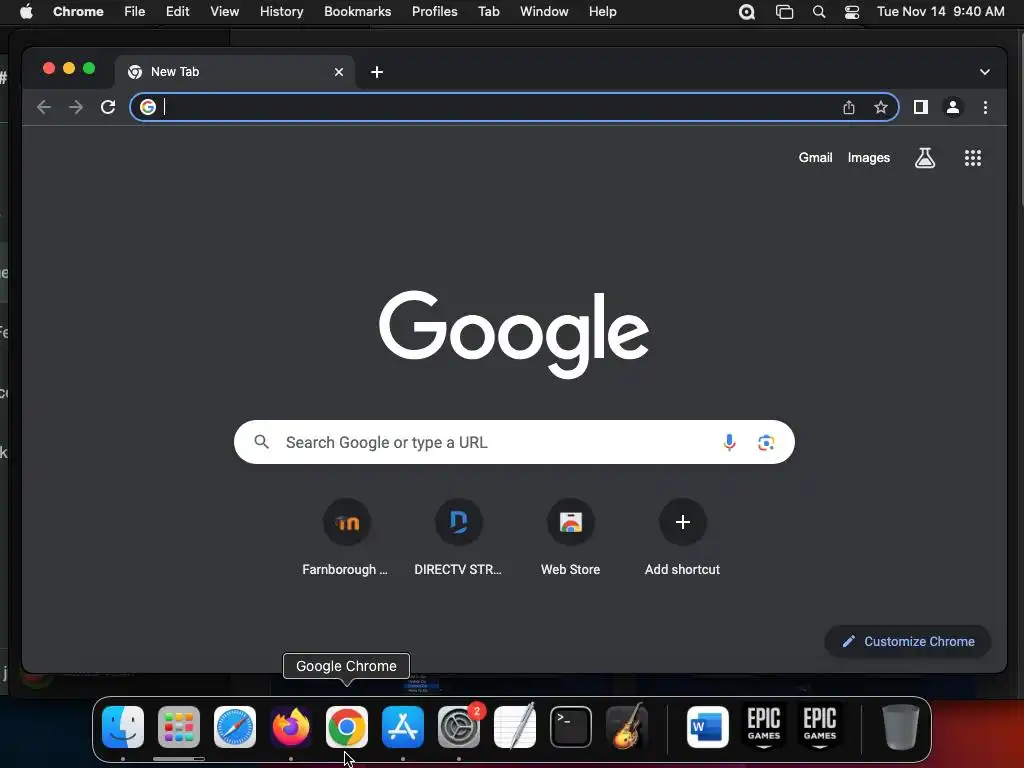This screenshot has height=768, width=1024.
Task: Click the Google site icon in address bar
Action: click(148, 107)
